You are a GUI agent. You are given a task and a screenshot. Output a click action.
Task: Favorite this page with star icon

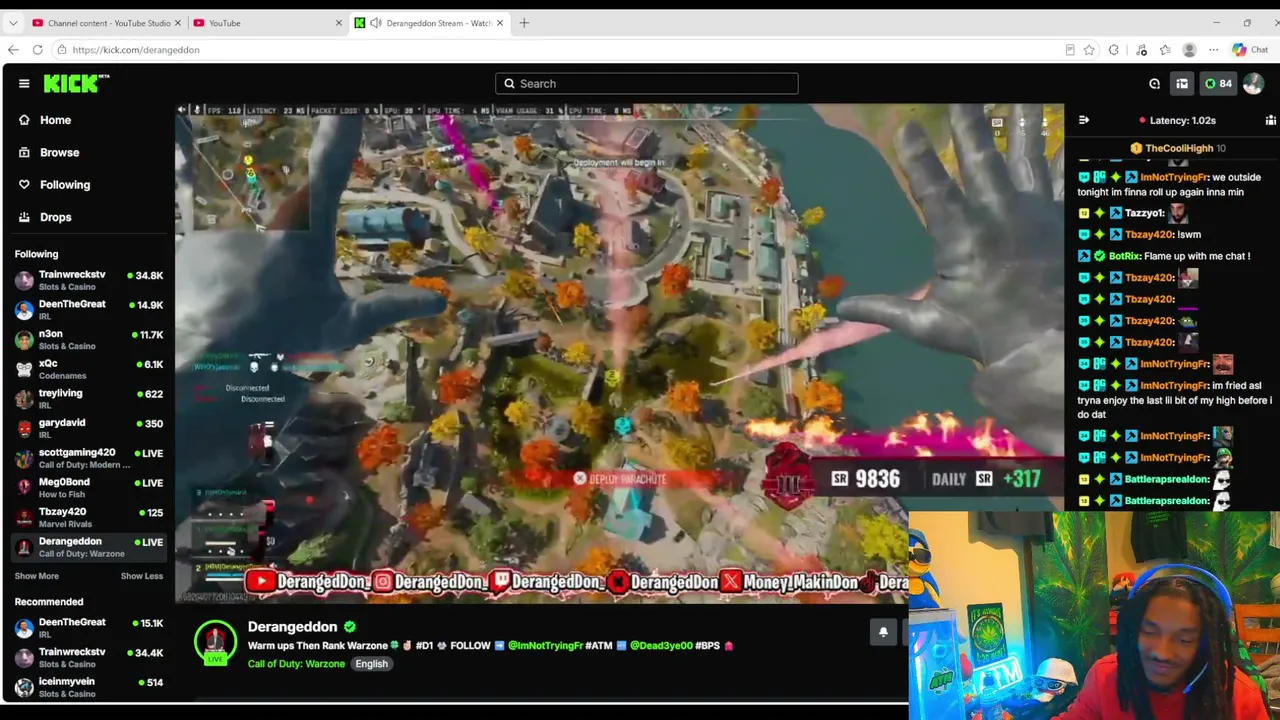1089,50
